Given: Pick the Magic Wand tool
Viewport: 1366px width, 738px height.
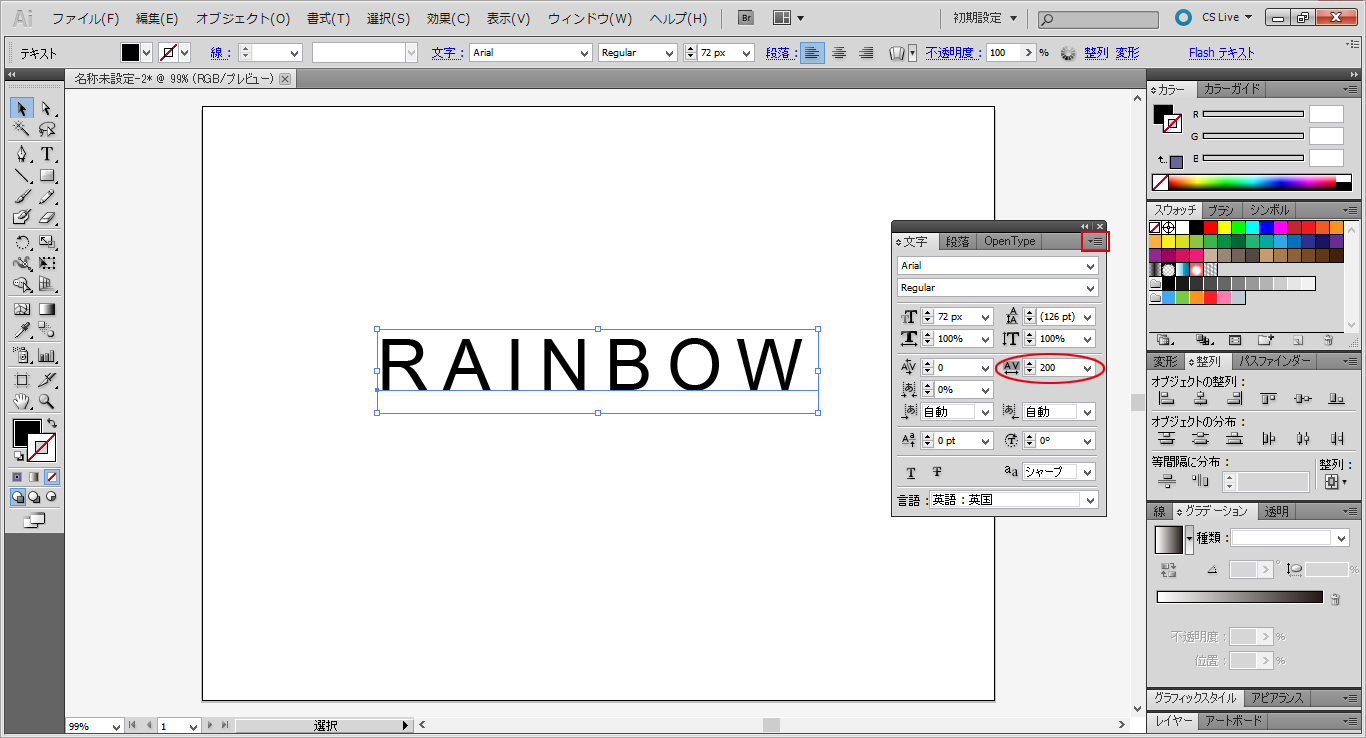Looking at the screenshot, I should tap(22, 129).
